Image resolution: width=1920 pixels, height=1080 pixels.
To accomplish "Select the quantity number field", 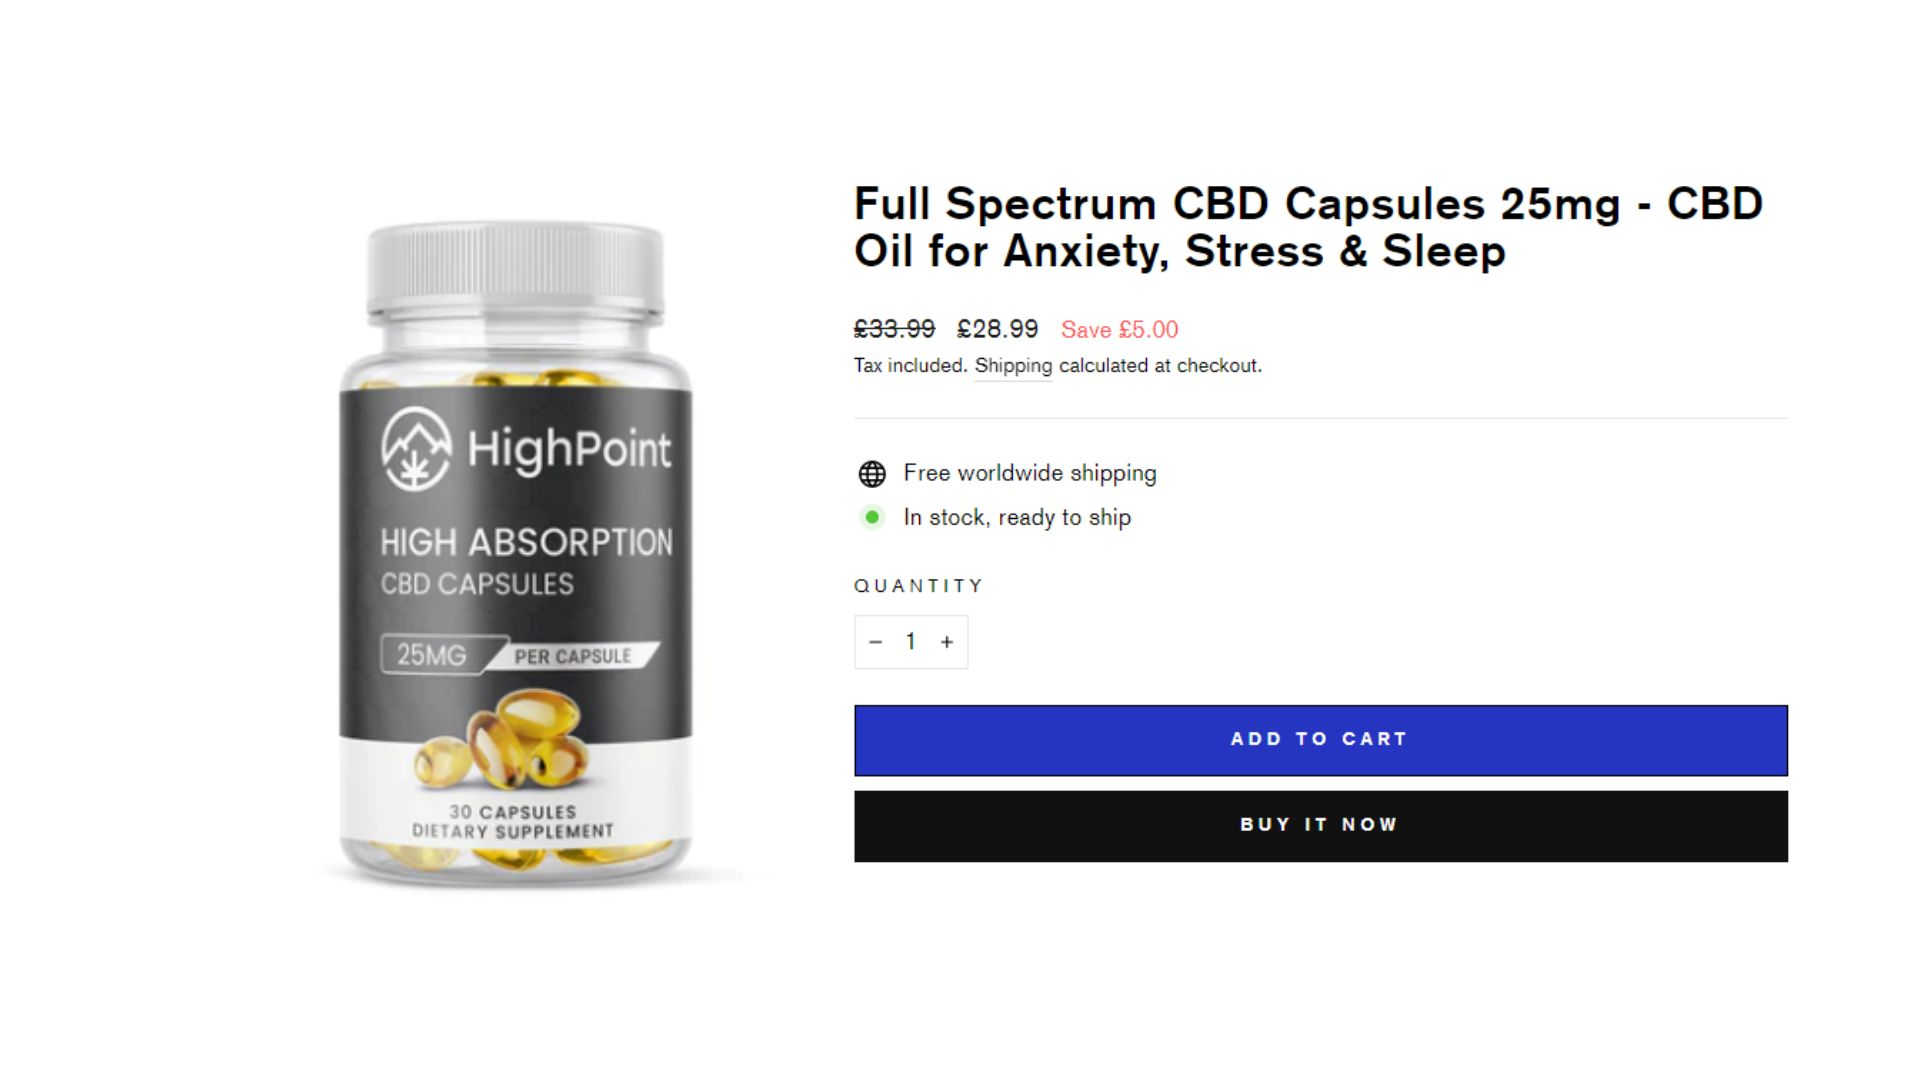I will [x=911, y=642].
